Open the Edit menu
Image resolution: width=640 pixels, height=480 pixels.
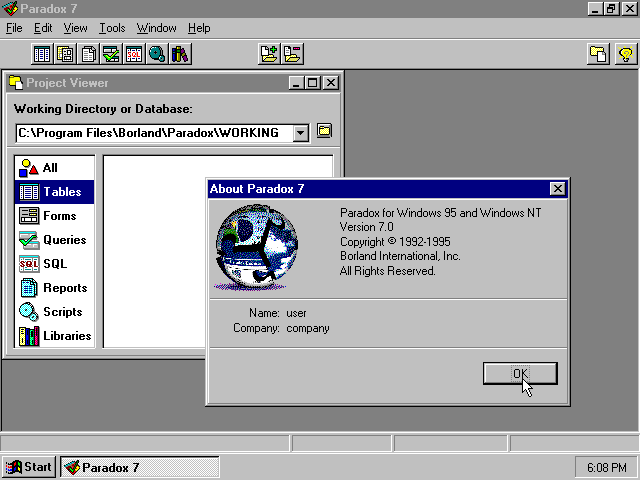[43, 28]
